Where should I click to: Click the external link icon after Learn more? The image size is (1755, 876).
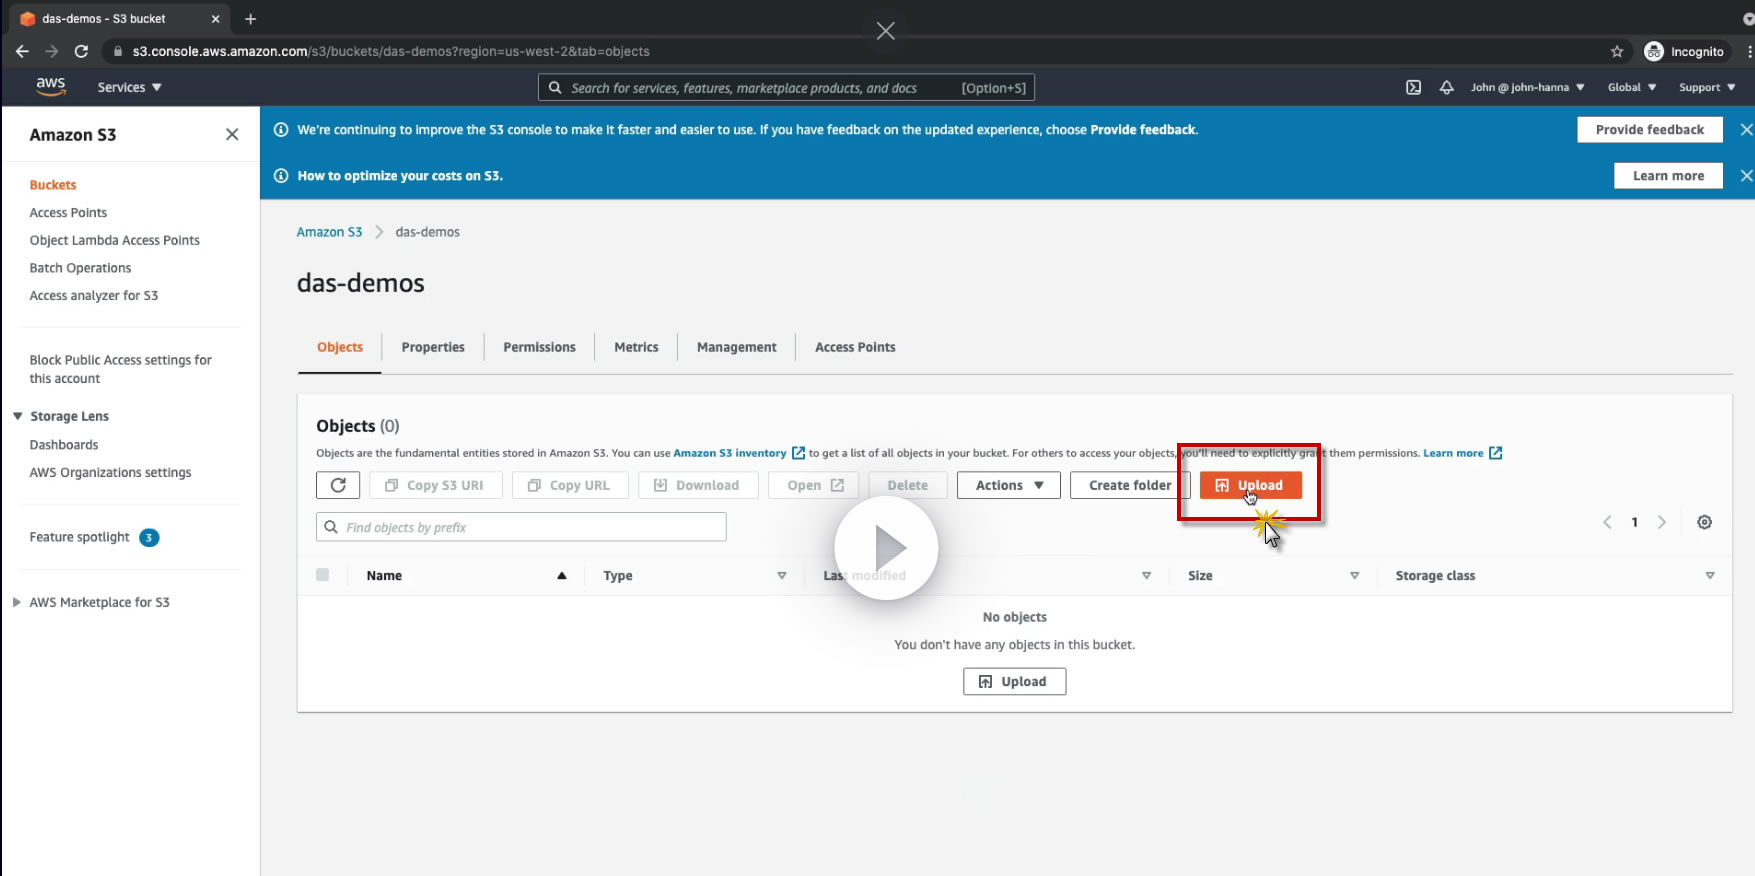pyautogui.click(x=1495, y=453)
